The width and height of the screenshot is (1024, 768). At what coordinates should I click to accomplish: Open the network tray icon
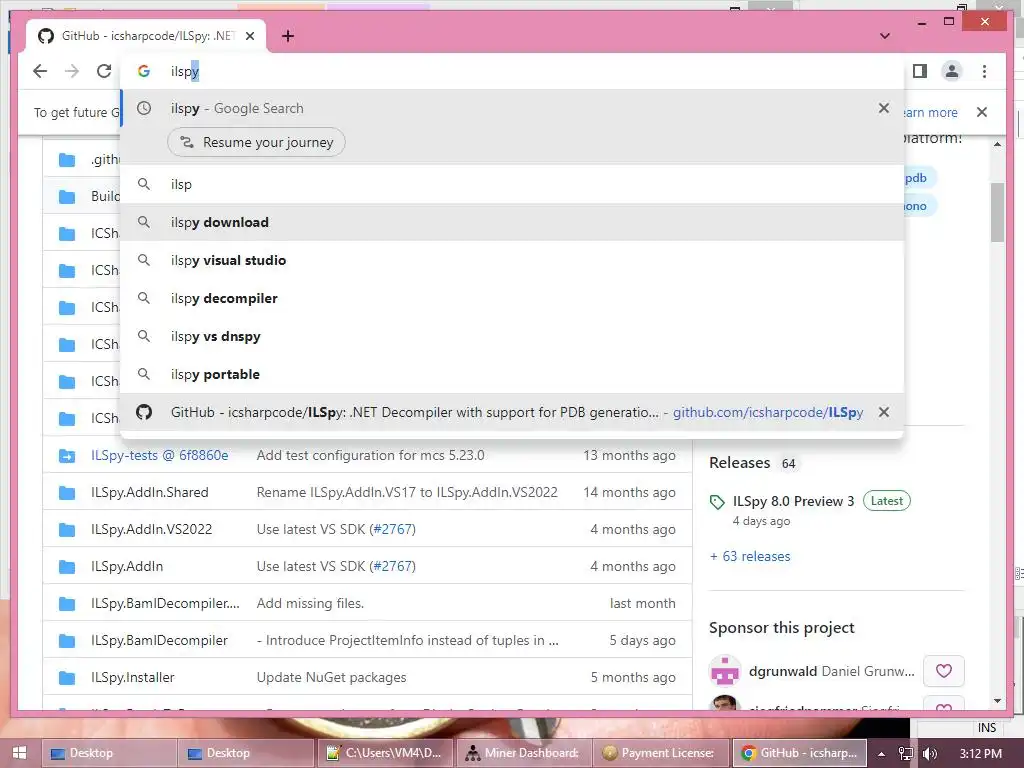pos(906,754)
